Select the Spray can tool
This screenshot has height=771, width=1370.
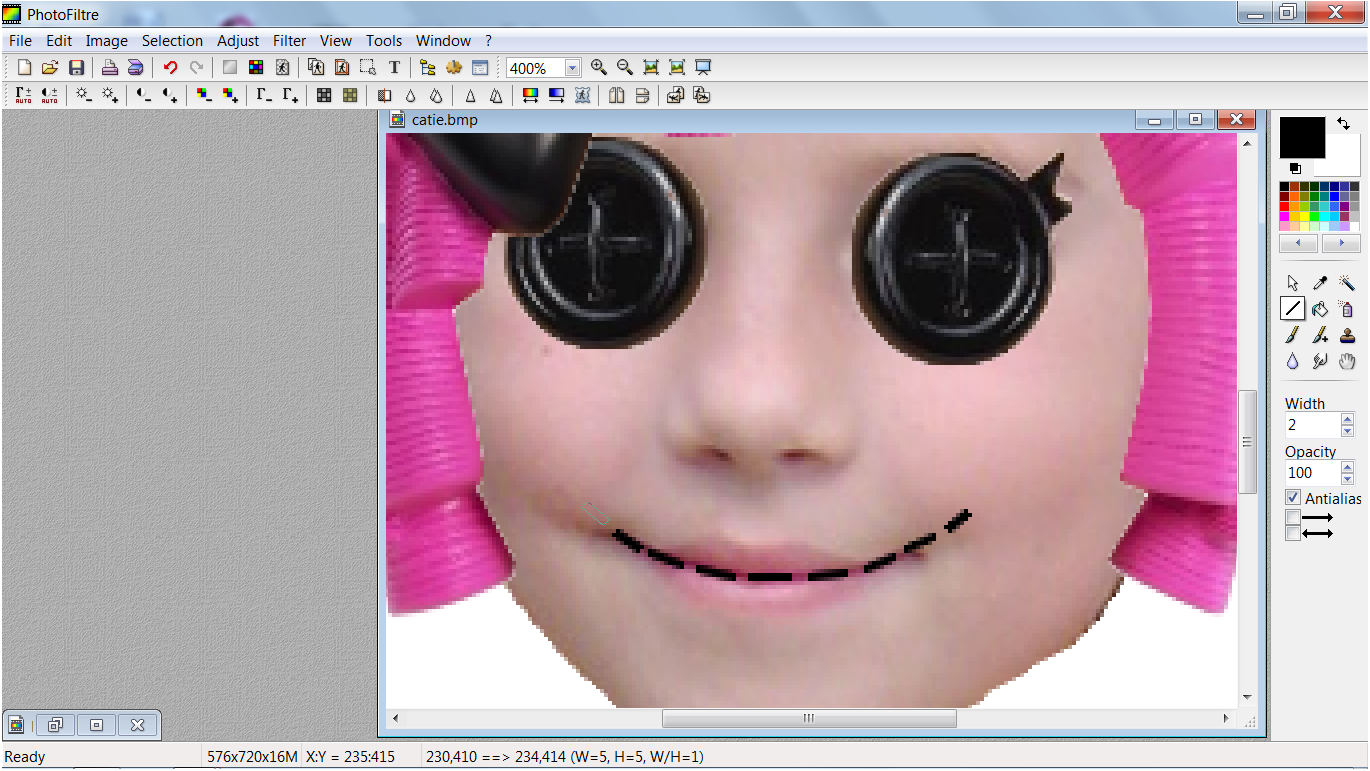(x=1347, y=309)
